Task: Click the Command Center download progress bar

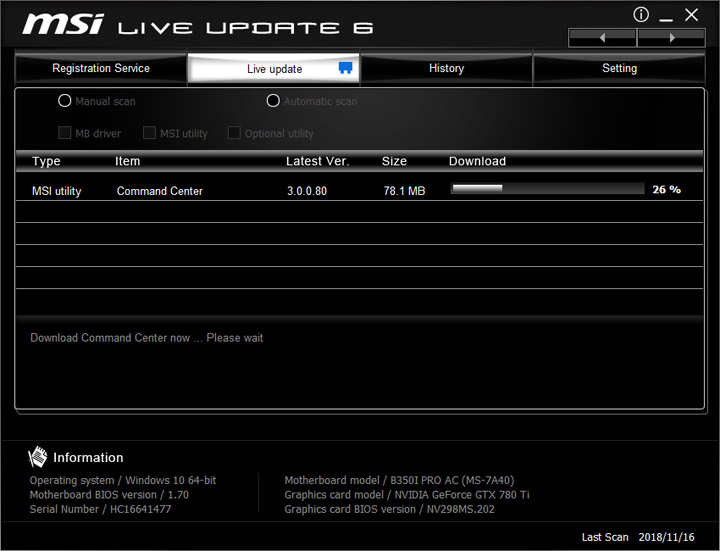Action: tap(547, 188)
